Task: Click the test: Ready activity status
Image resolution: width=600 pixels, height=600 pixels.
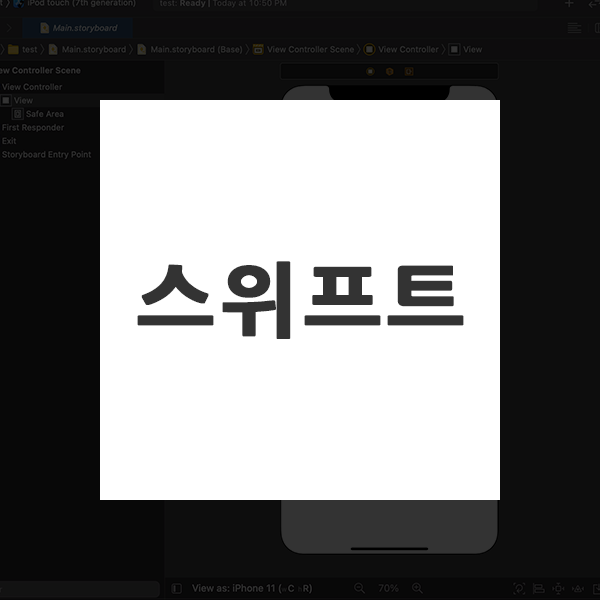Action: click(223, 3)
